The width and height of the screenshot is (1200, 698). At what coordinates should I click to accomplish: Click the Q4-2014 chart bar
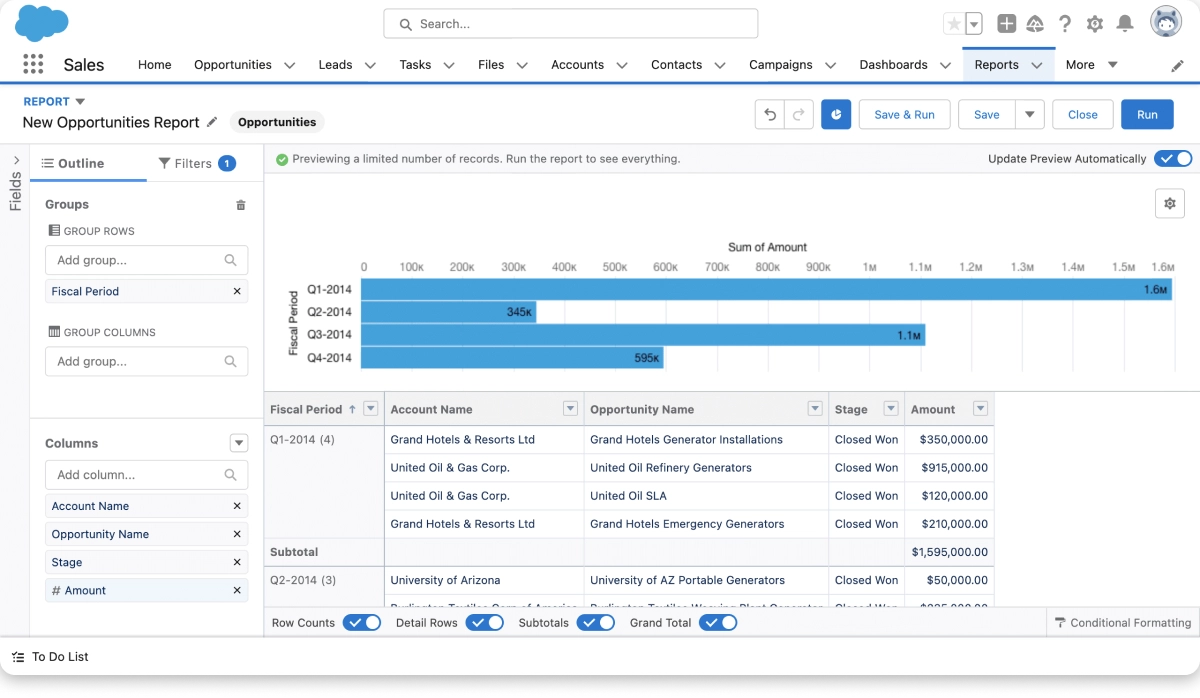click(x=512, y=357)
